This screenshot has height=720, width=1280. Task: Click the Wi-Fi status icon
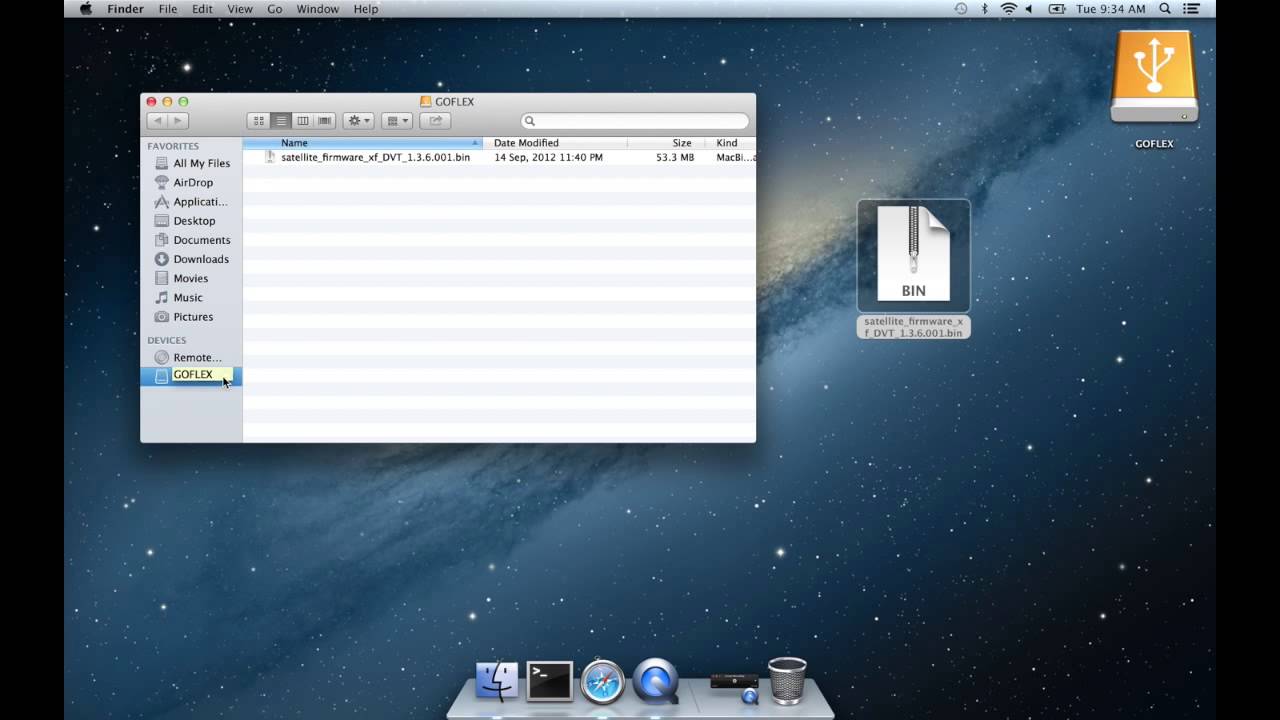(1009, 9)
